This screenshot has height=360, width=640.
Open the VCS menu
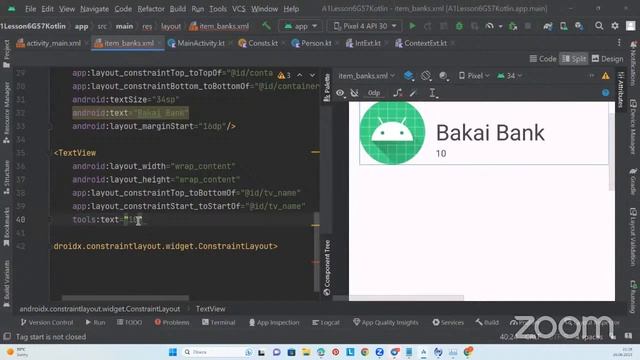coord(239,9)
